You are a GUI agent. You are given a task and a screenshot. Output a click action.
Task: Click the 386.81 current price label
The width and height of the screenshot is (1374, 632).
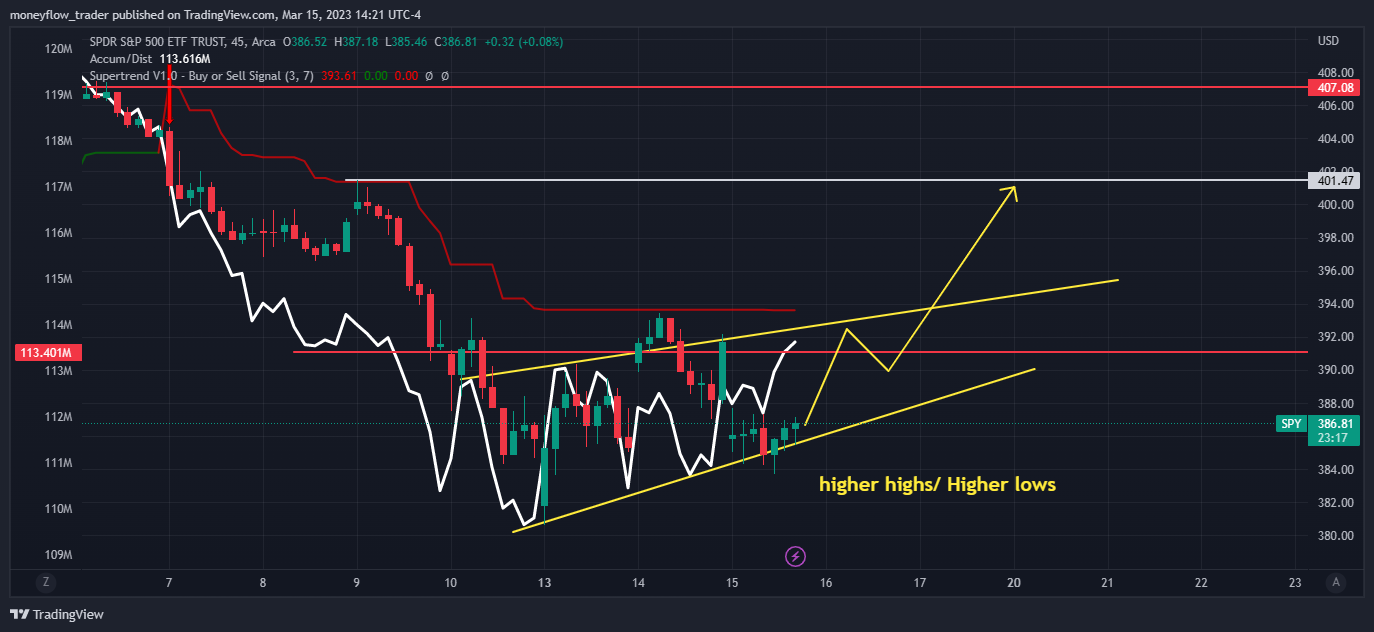tap(1336, 424)
